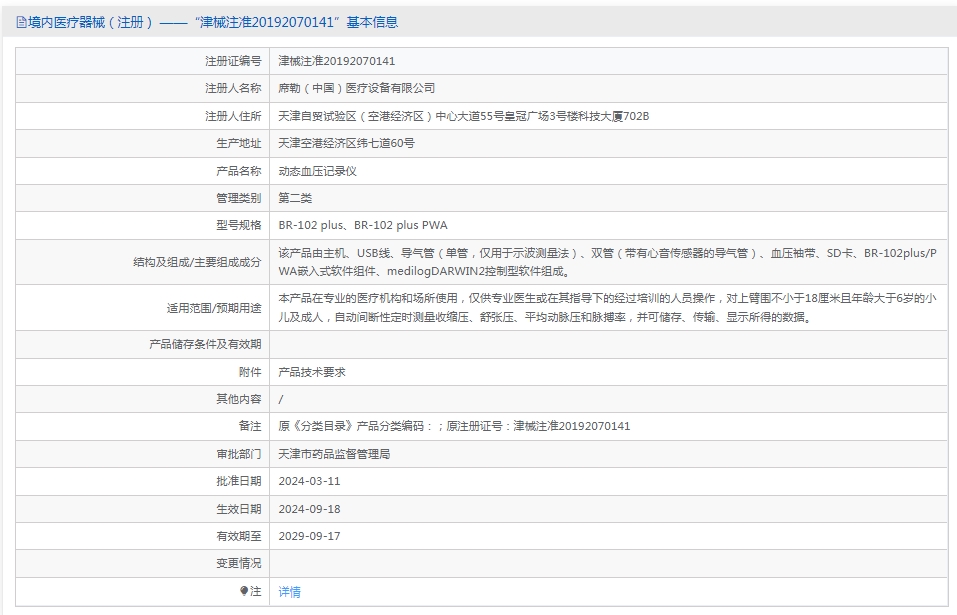Click the 管理类别 label
The image size is (957, 615).
[x=239, y=198]
